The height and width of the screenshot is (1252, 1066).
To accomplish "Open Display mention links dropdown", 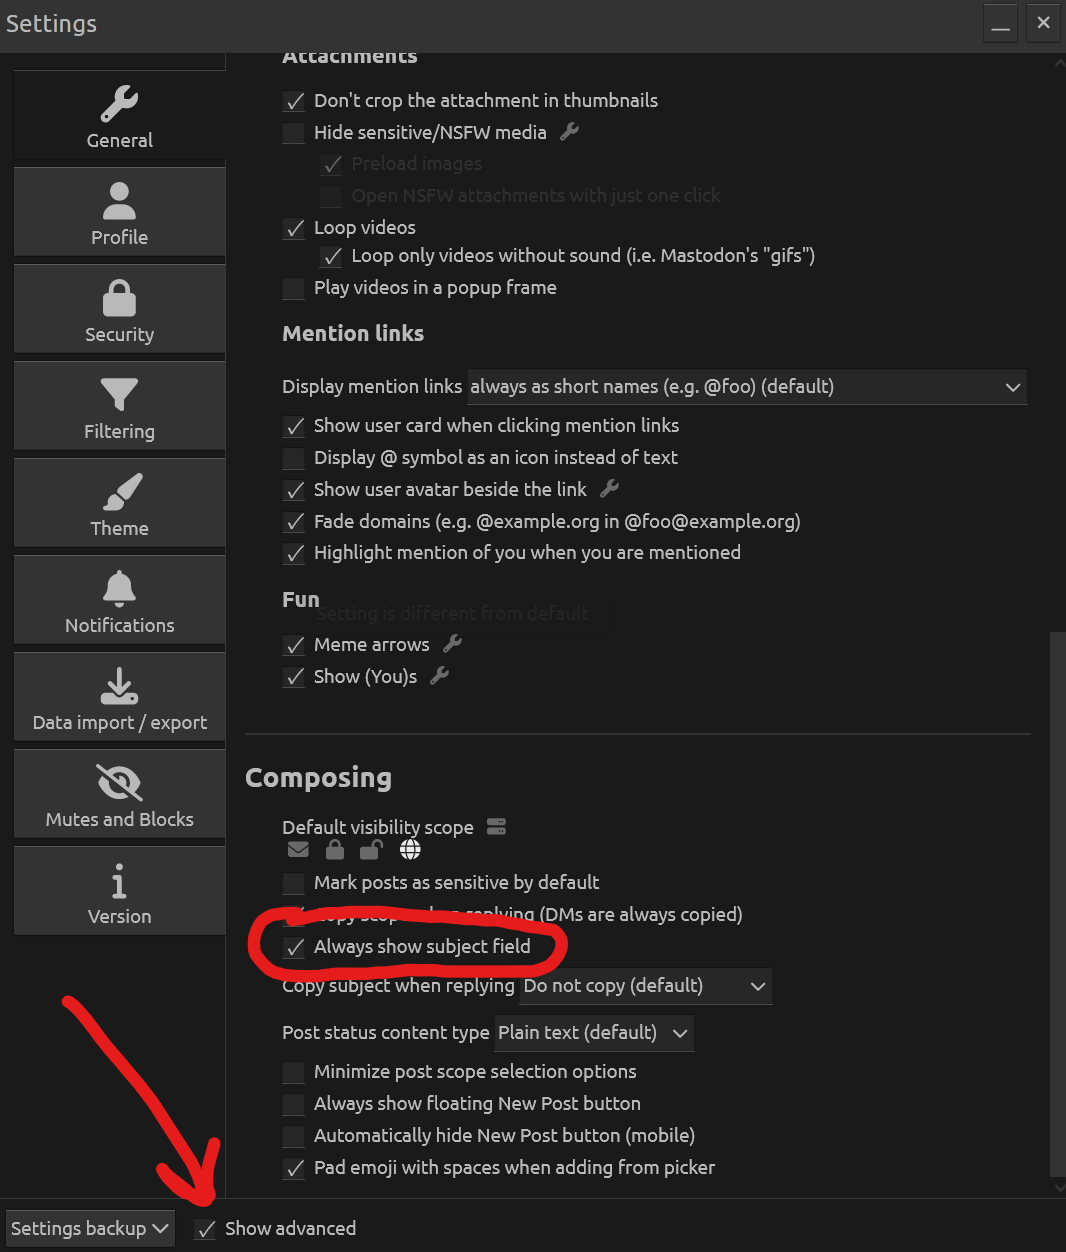I will pyautogui.click(x=747, y=387).
